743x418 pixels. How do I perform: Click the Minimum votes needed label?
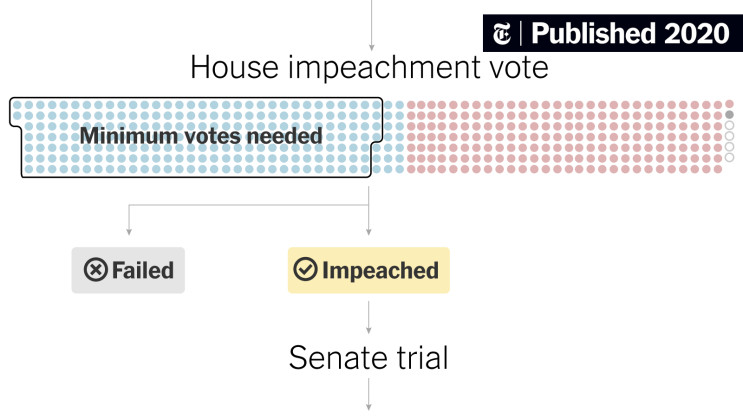click(201, 136)
